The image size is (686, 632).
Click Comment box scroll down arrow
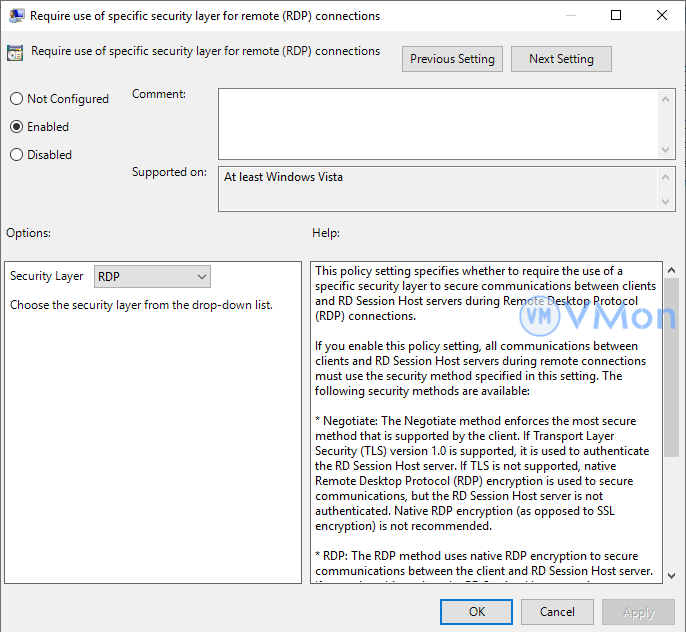coord(665,150)
